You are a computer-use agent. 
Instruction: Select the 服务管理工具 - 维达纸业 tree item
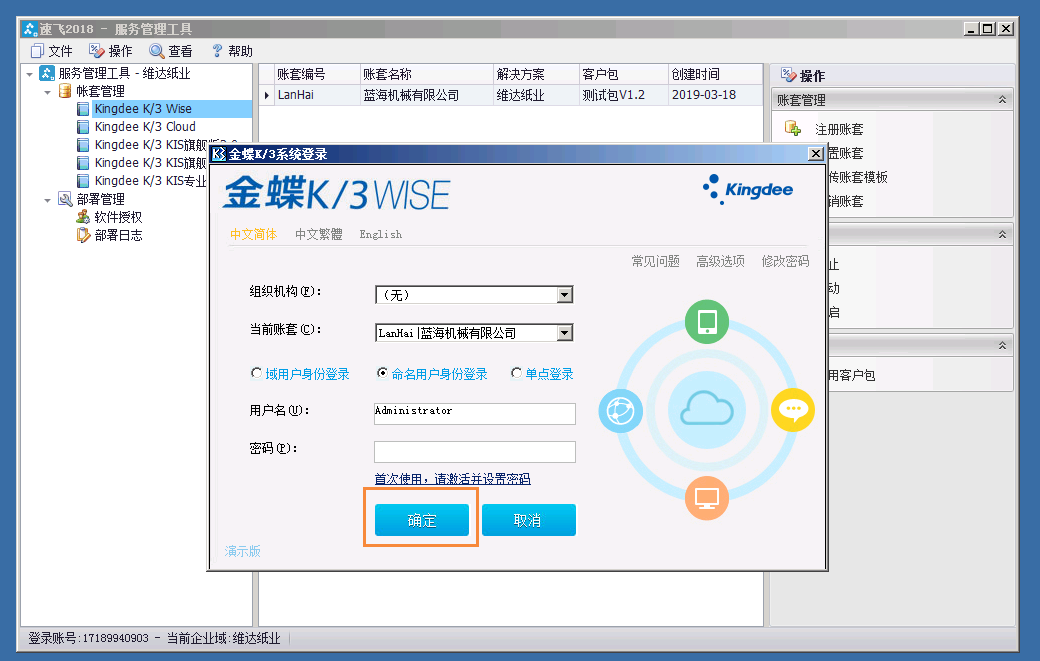pyautogui.click(x=124, y=74)
